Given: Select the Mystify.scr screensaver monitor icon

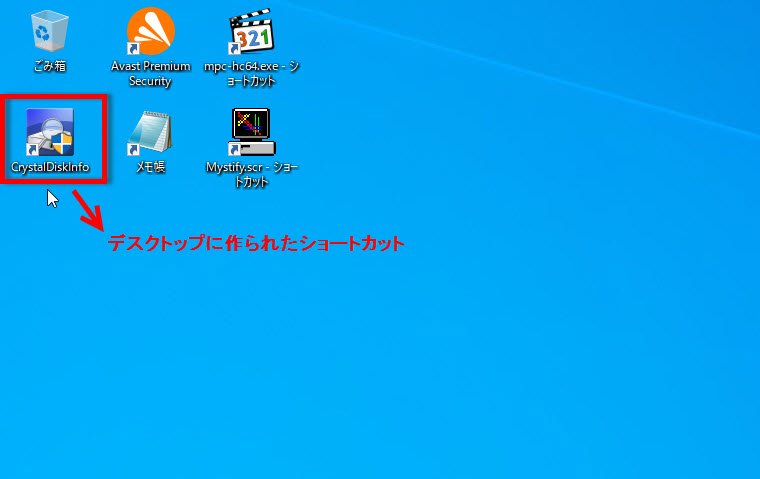Looking at the screenshot, I should [x=252, y=132].
